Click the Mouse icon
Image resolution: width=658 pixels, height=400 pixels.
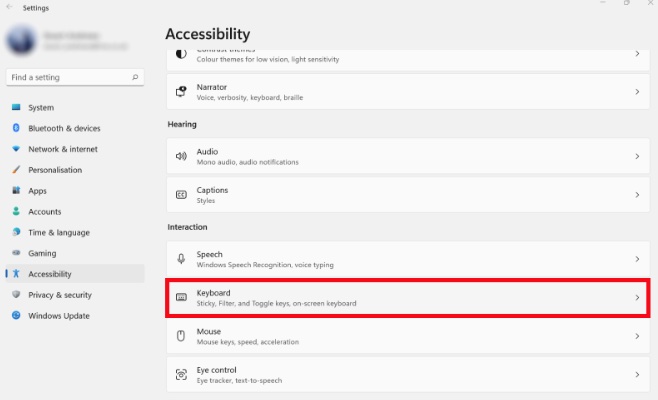click(181, 336)
